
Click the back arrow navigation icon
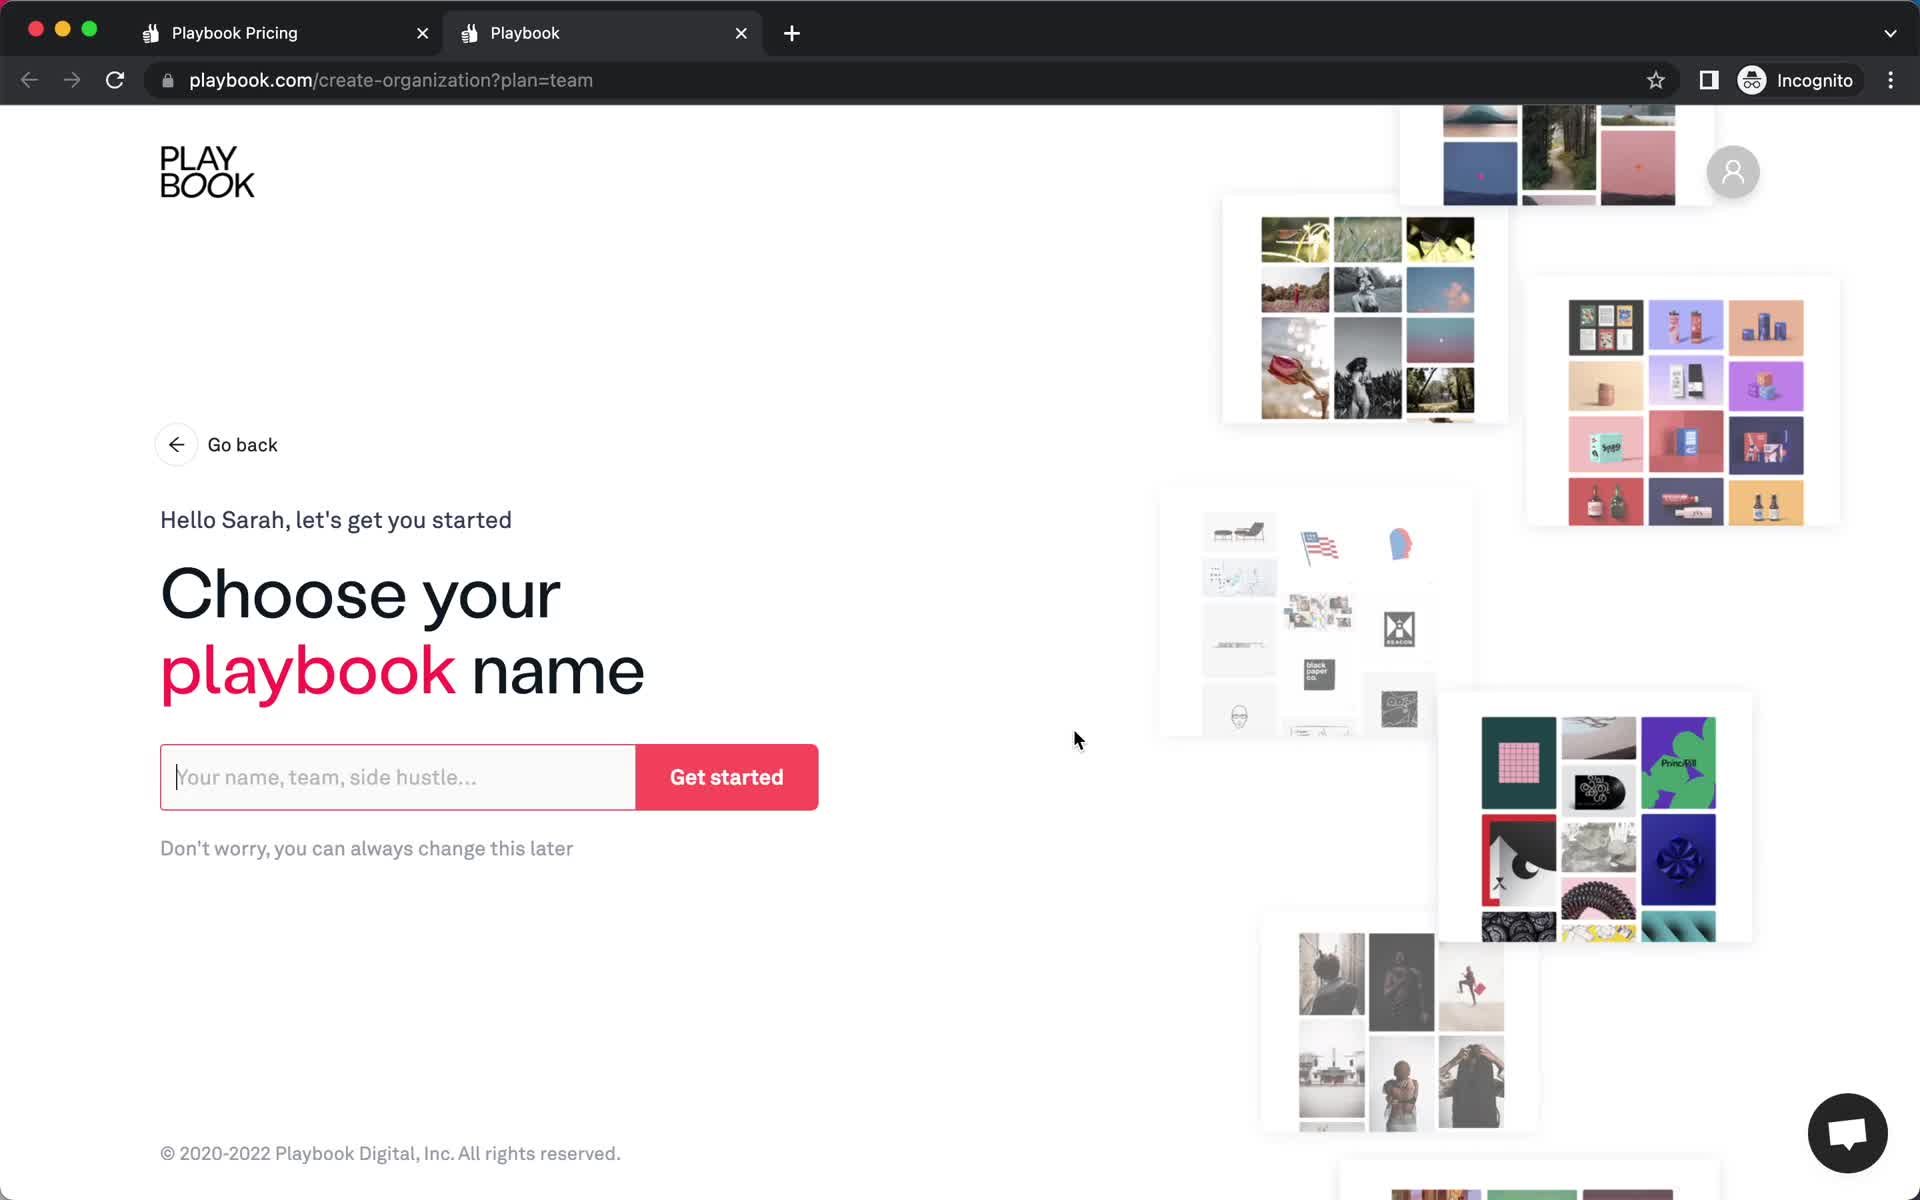pyautogui.click(x=177, y=445)
